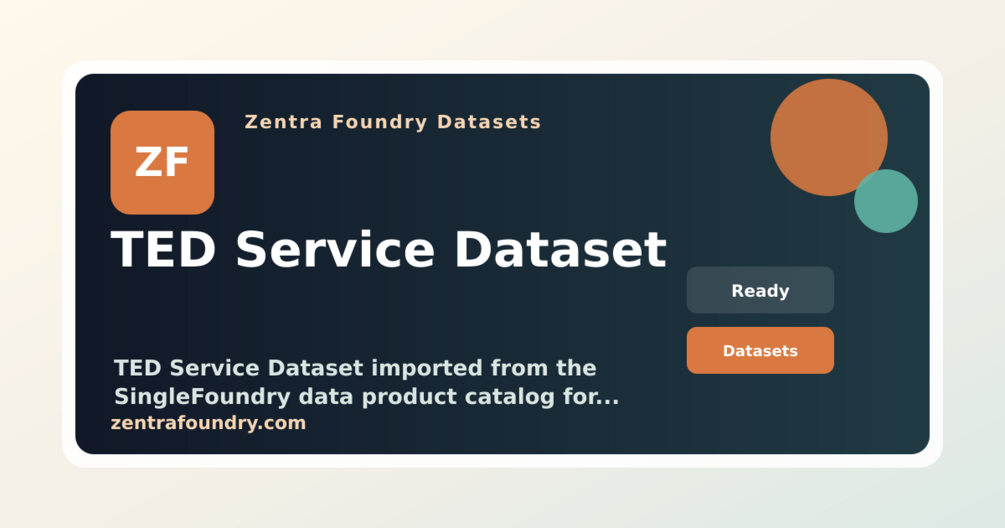
Task: Click the TED Service Dataset title
Action: 389,249
